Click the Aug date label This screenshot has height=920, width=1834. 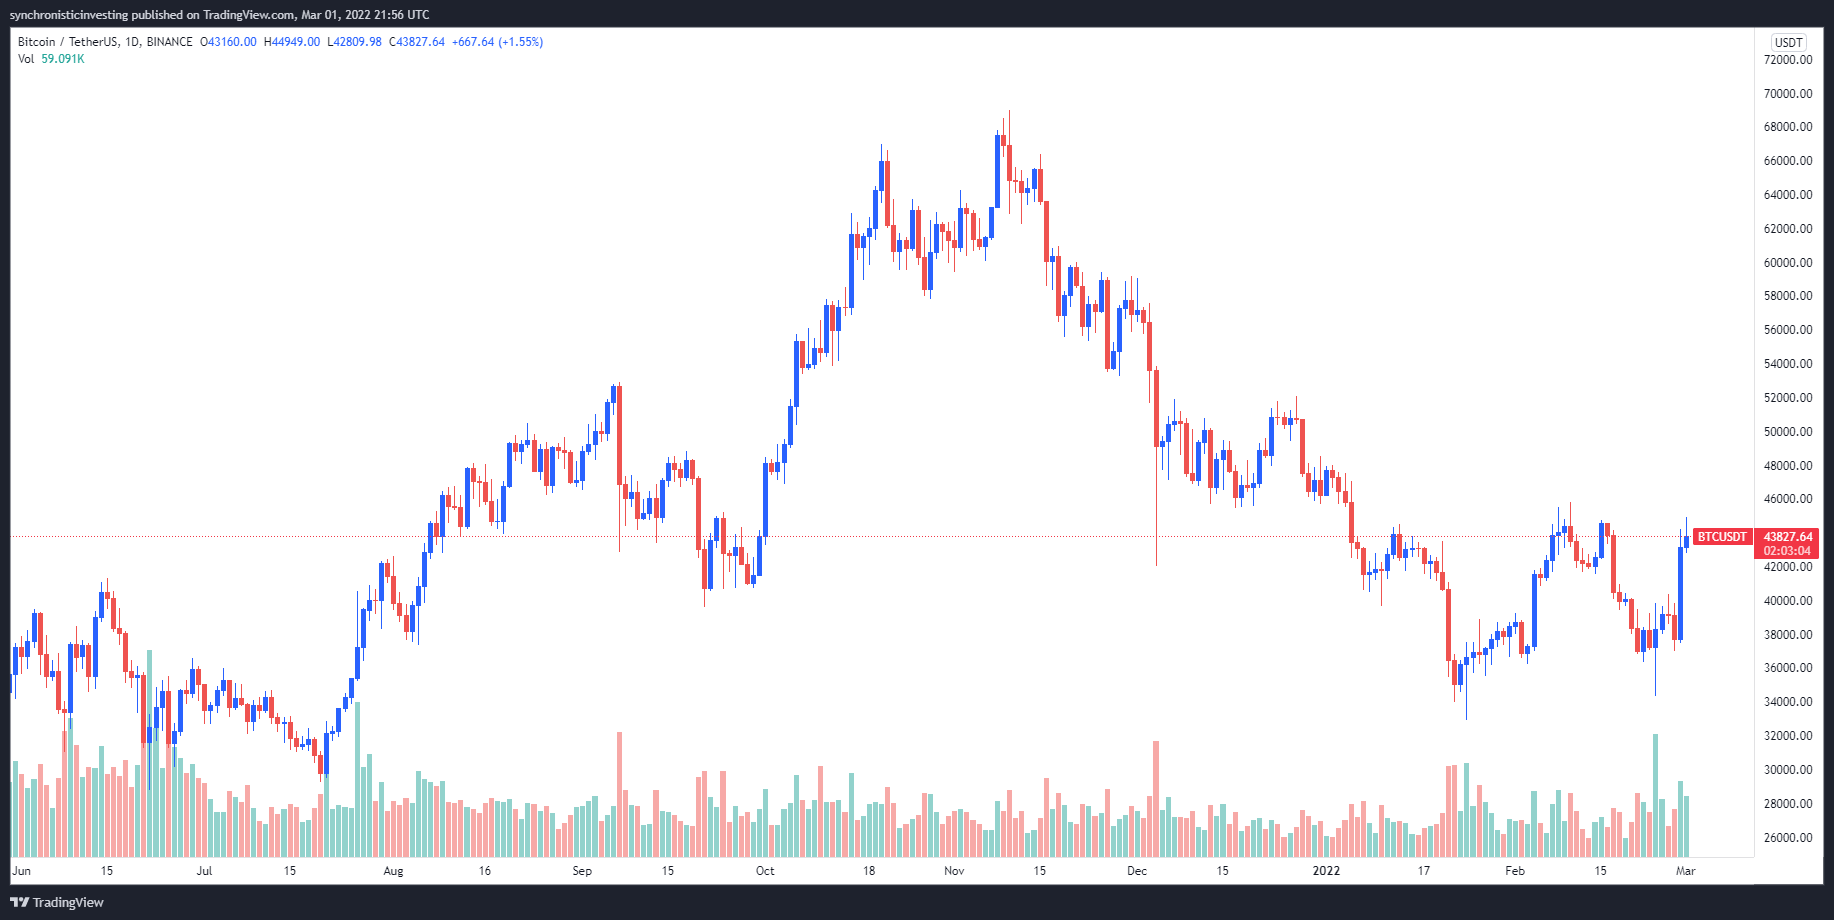pos(393,871)
